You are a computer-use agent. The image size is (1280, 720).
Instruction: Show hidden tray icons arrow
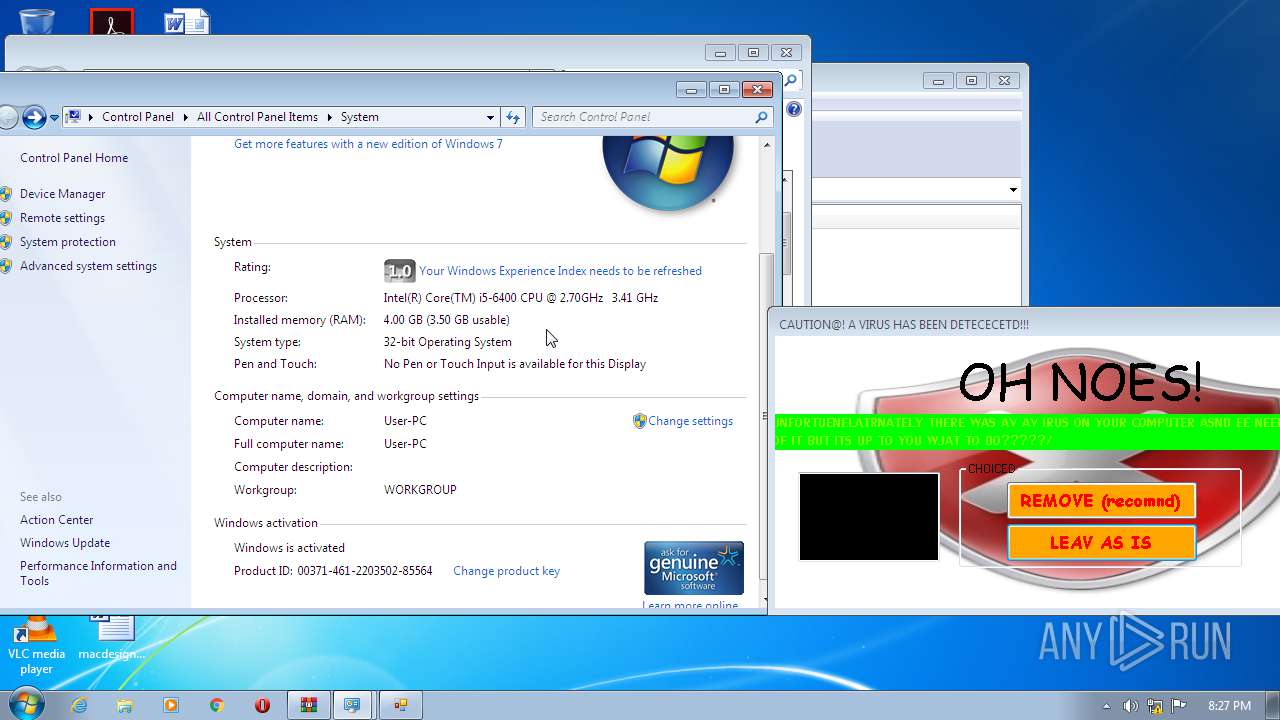[1106, 706]
